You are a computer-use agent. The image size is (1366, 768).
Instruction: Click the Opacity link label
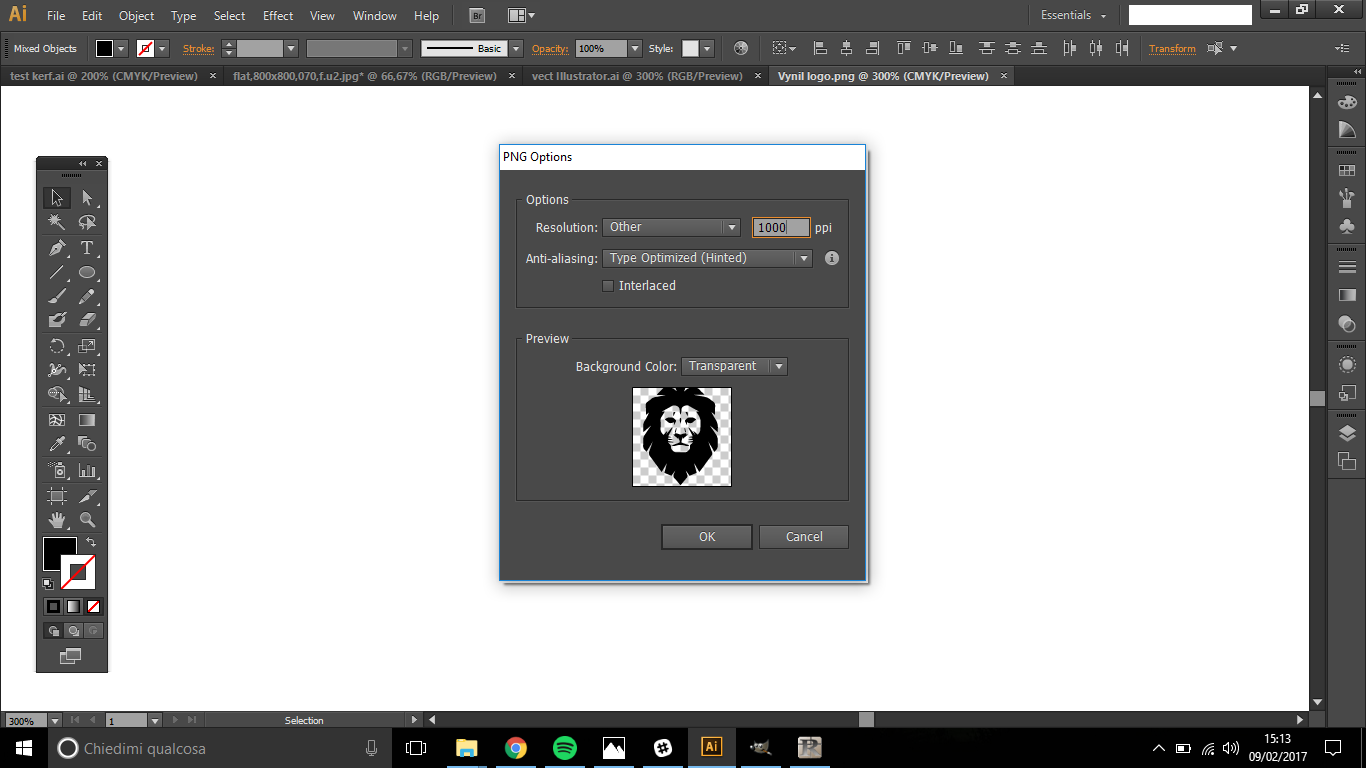(x=549, y=48)
